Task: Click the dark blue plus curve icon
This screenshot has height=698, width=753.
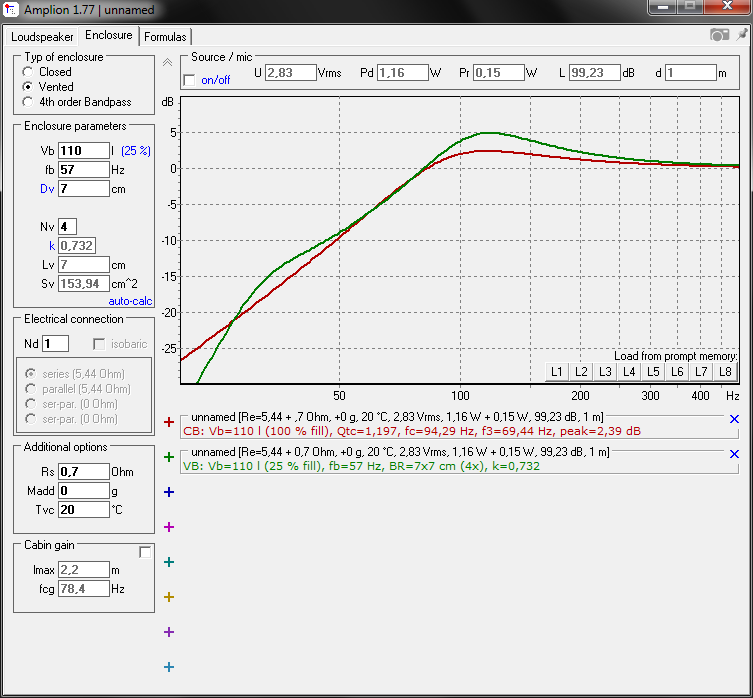Action: 169,492
